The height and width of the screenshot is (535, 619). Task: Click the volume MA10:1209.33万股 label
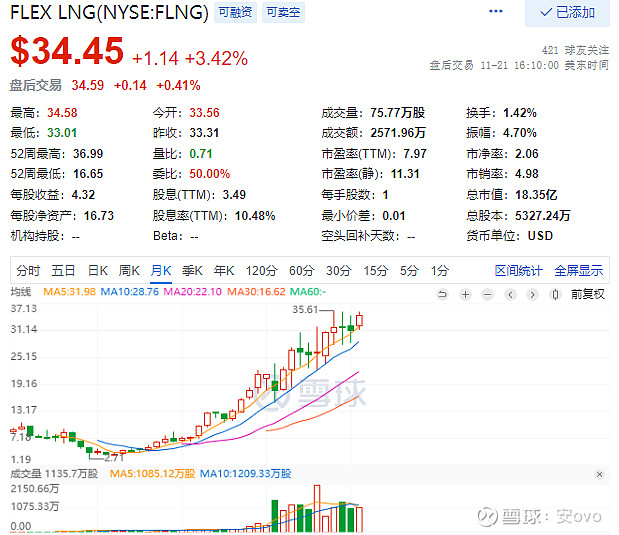click(x=246, y=474)
